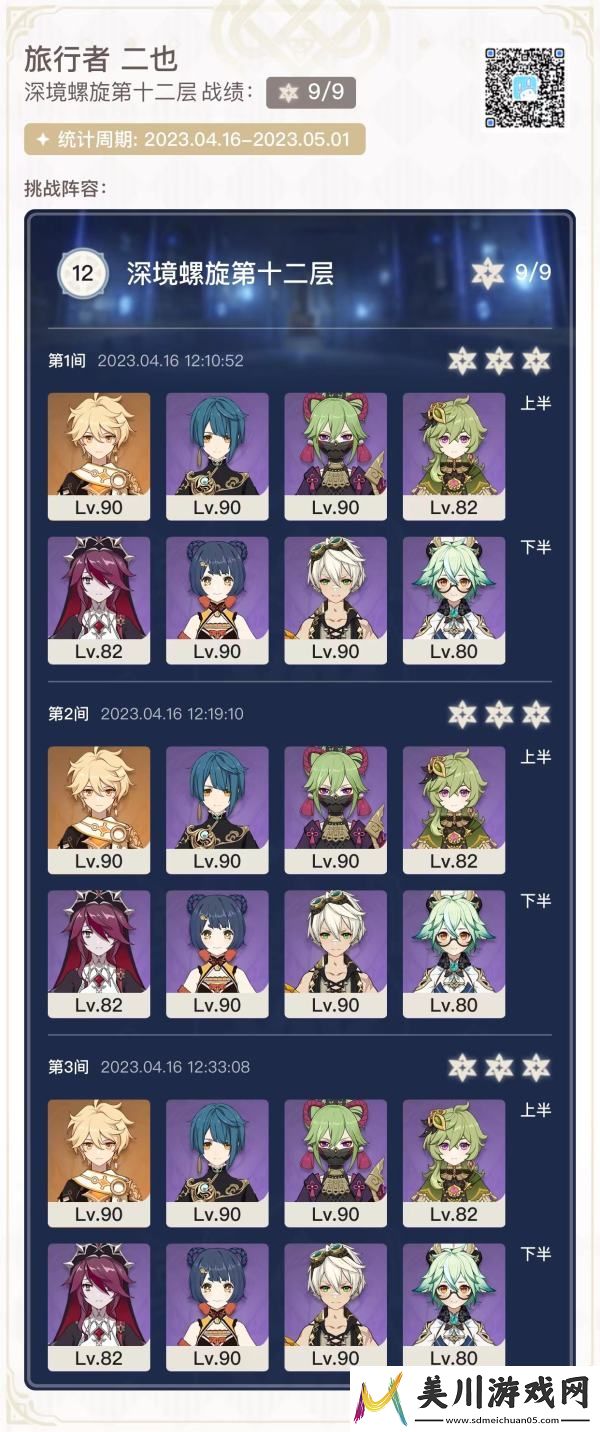Select white-haired Lv.90 character in 第3间 下半
The height and width of the screenshot is (1432, 600).
click(335, 1308)
